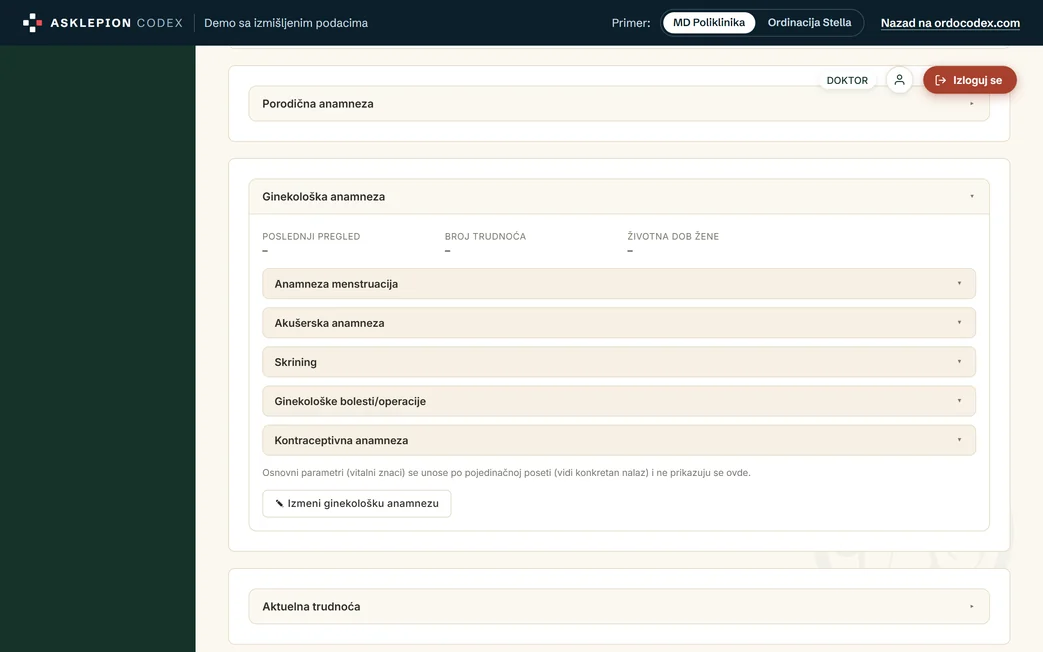Expand the Porodična anamneza section
Screen dimensions: 1043x652
(x=619, y=104)
